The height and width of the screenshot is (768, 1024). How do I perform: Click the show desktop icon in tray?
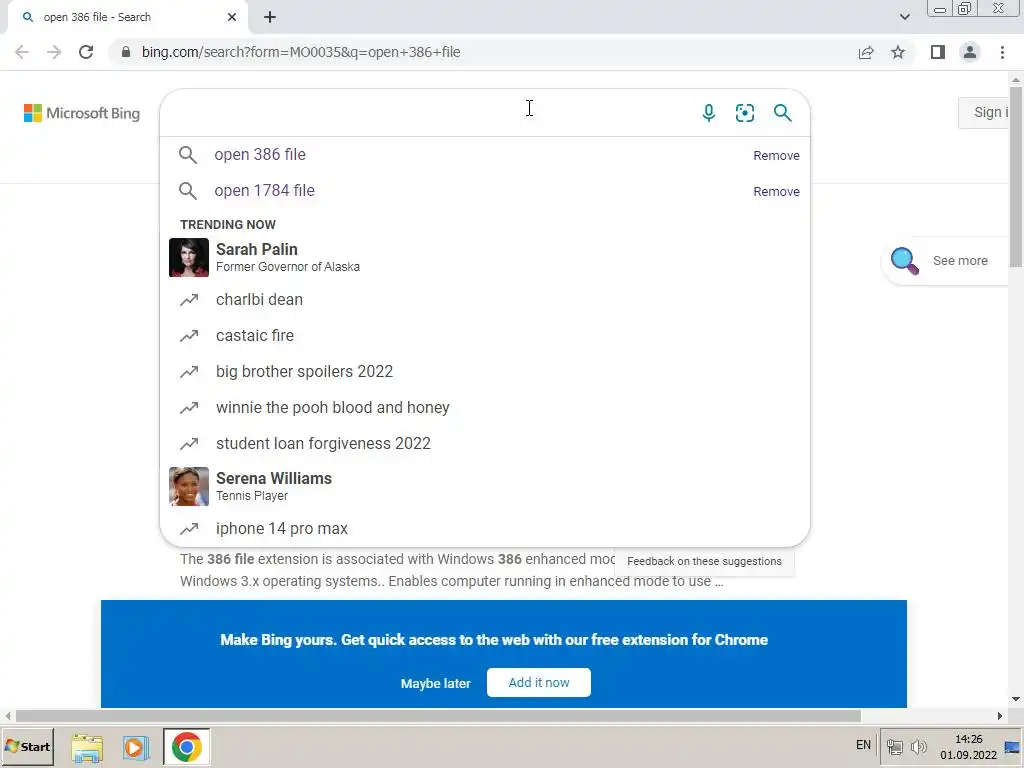click(x=1013, y=747)
